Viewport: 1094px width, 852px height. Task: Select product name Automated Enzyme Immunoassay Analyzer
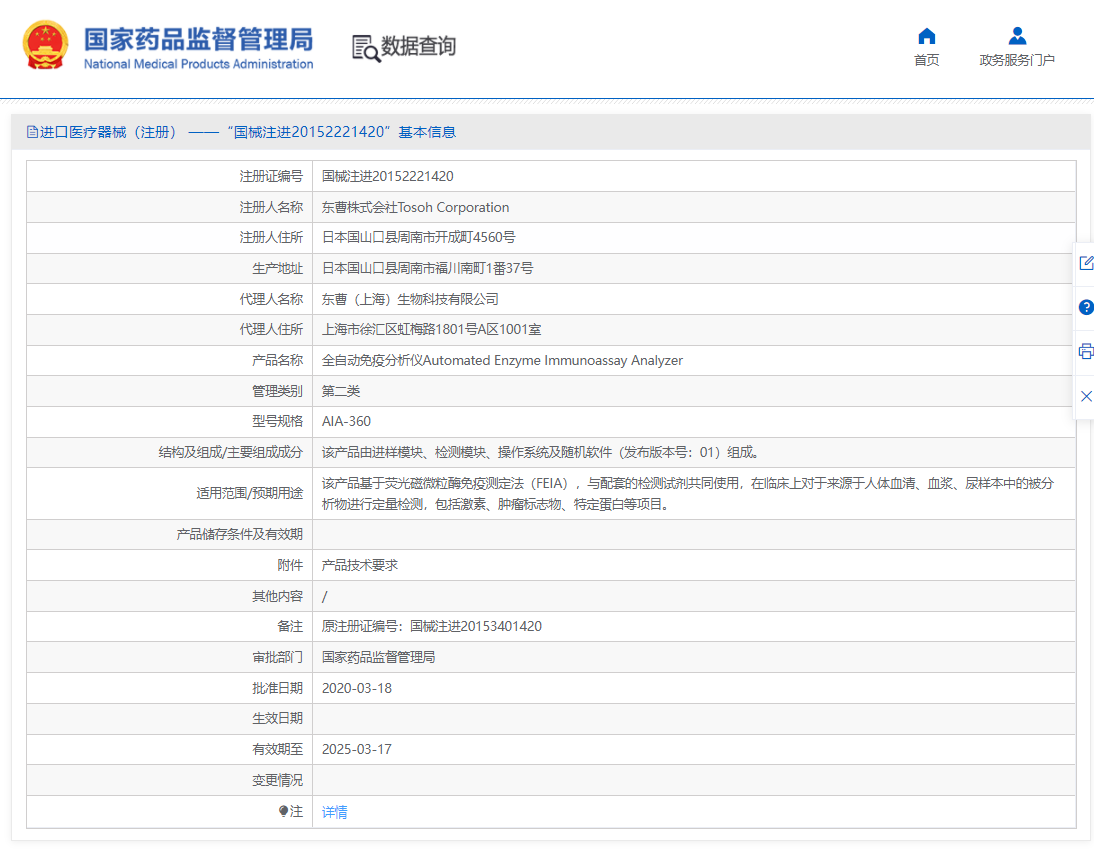[502, 360]
